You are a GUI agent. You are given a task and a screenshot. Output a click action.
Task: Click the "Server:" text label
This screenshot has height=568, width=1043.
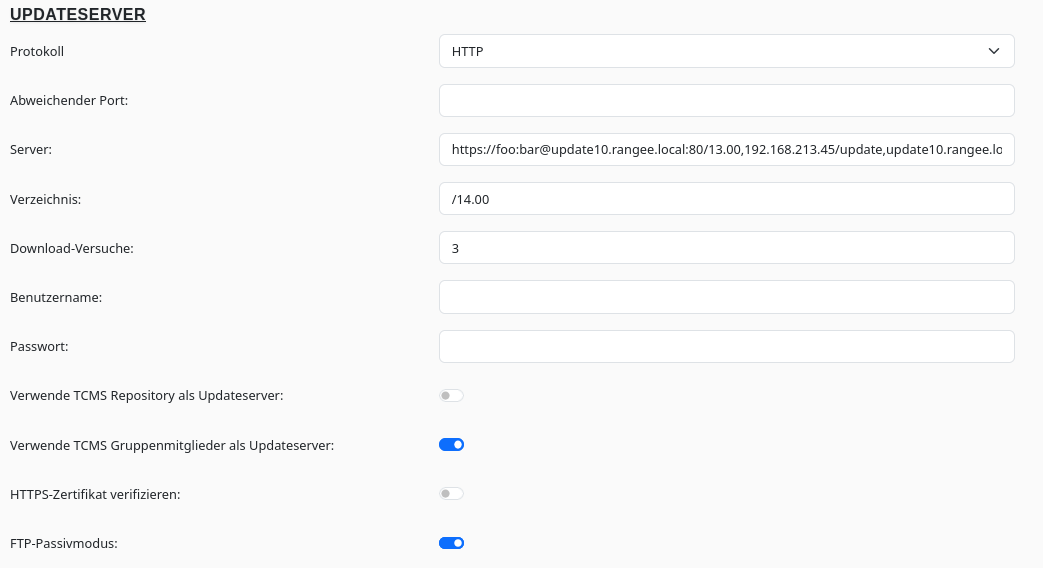31,150
